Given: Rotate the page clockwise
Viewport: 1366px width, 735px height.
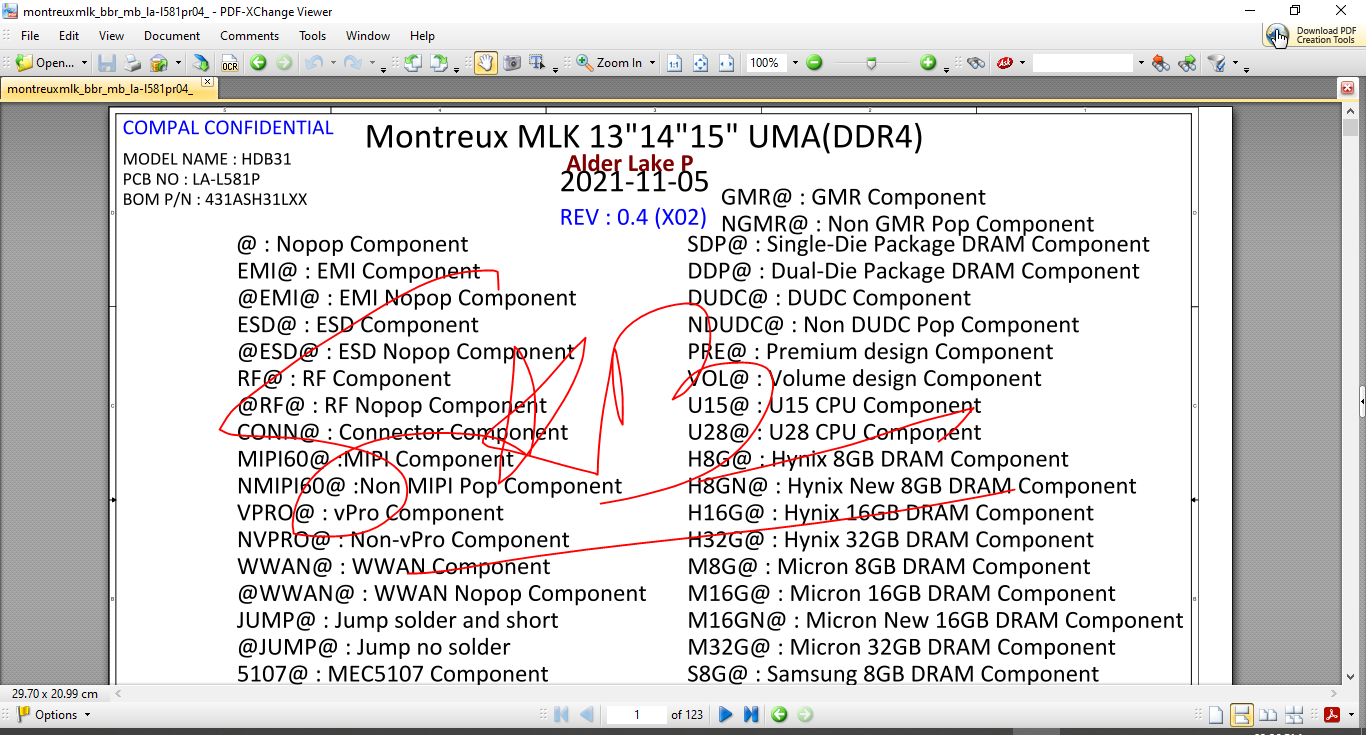Looking at the screenshot, I should (438, 63).
